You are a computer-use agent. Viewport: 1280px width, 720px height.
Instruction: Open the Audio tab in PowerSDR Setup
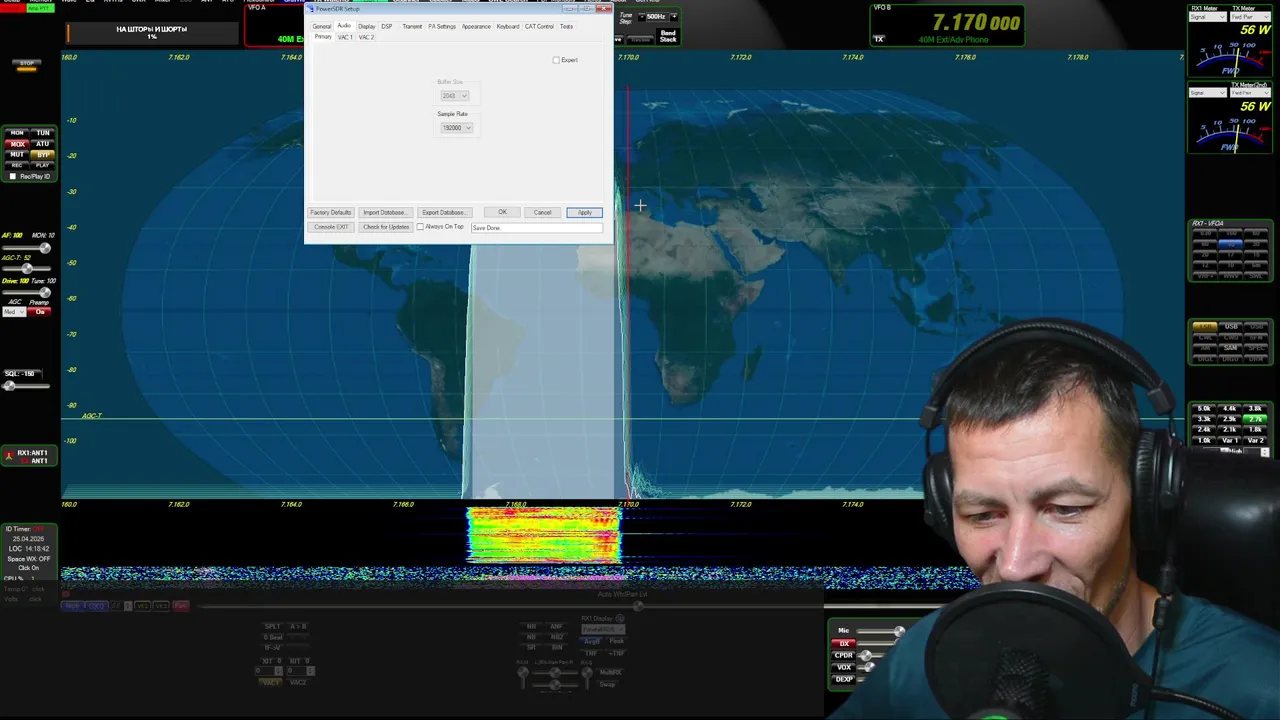344,26
